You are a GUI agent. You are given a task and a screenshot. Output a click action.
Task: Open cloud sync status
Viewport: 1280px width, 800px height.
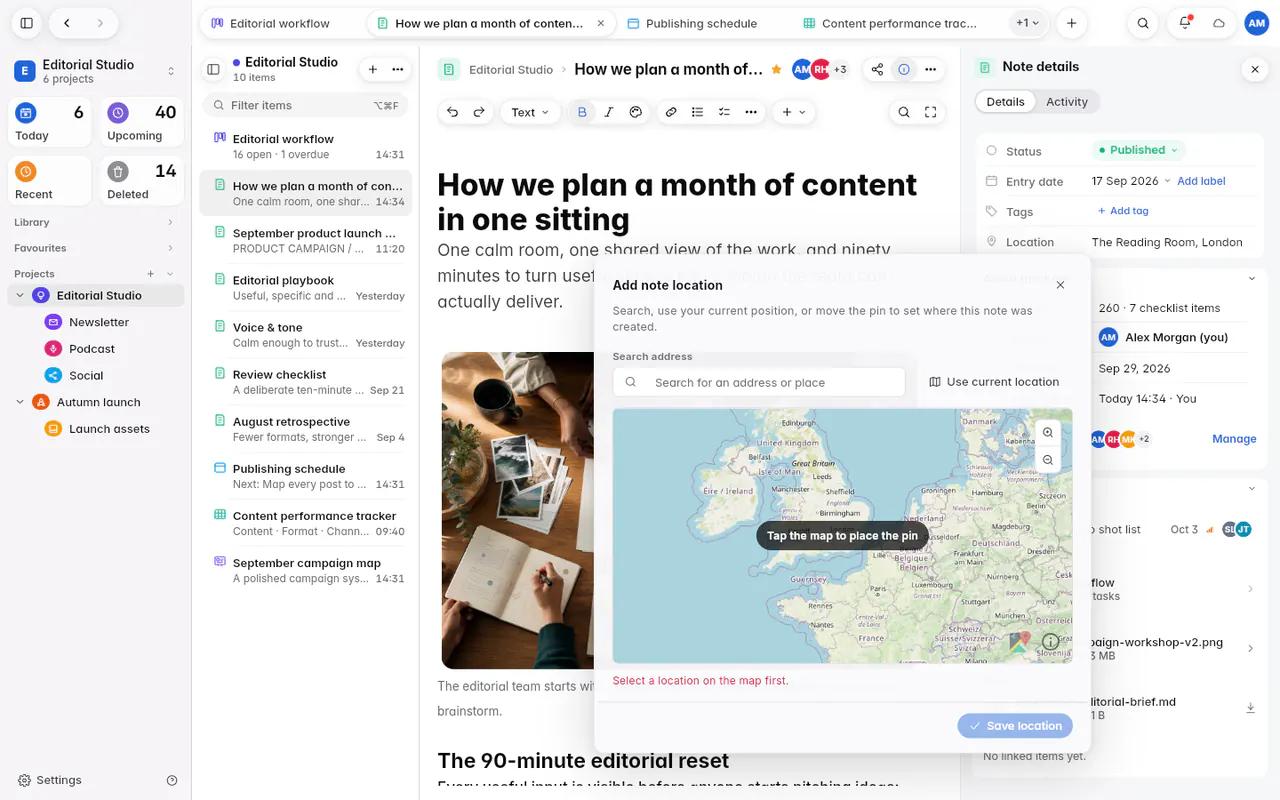tap(1218, 23)
